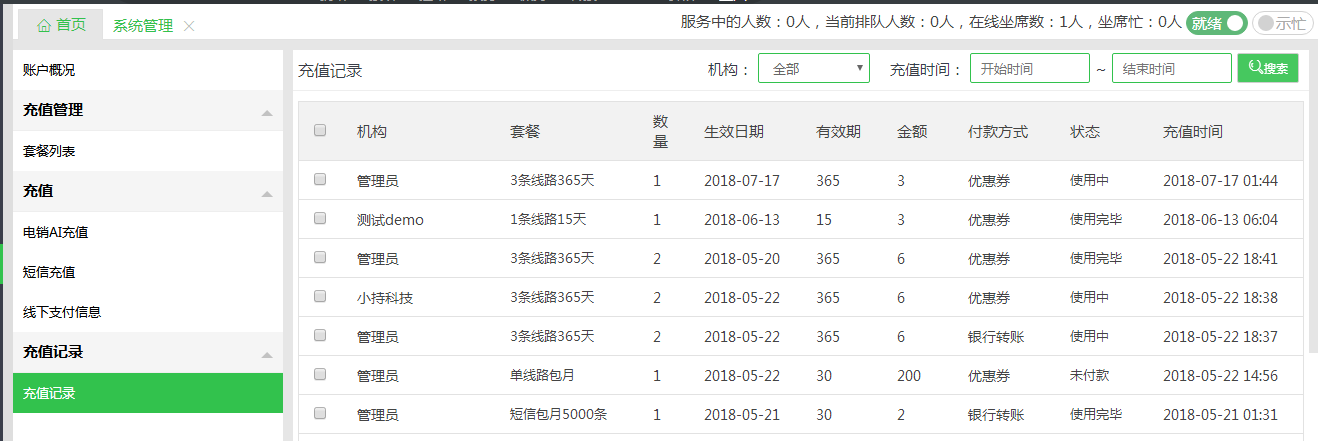The image size is (1318, 441).
Task: Click the 开始时间 date field
Action: [1029, 69]
